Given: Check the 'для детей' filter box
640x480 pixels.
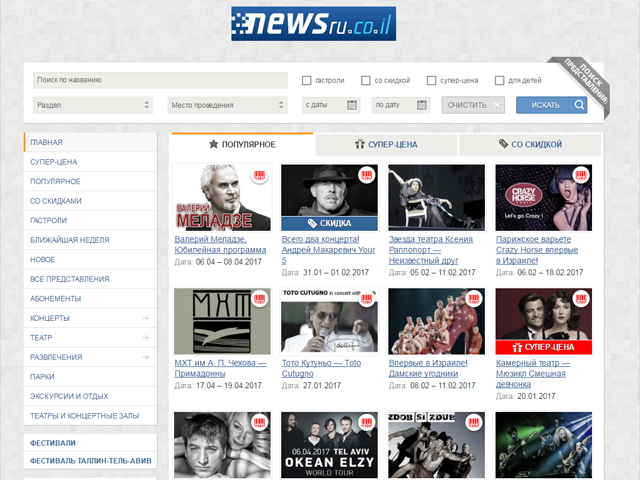Looking at the screenshot, I should click(499, 80).
